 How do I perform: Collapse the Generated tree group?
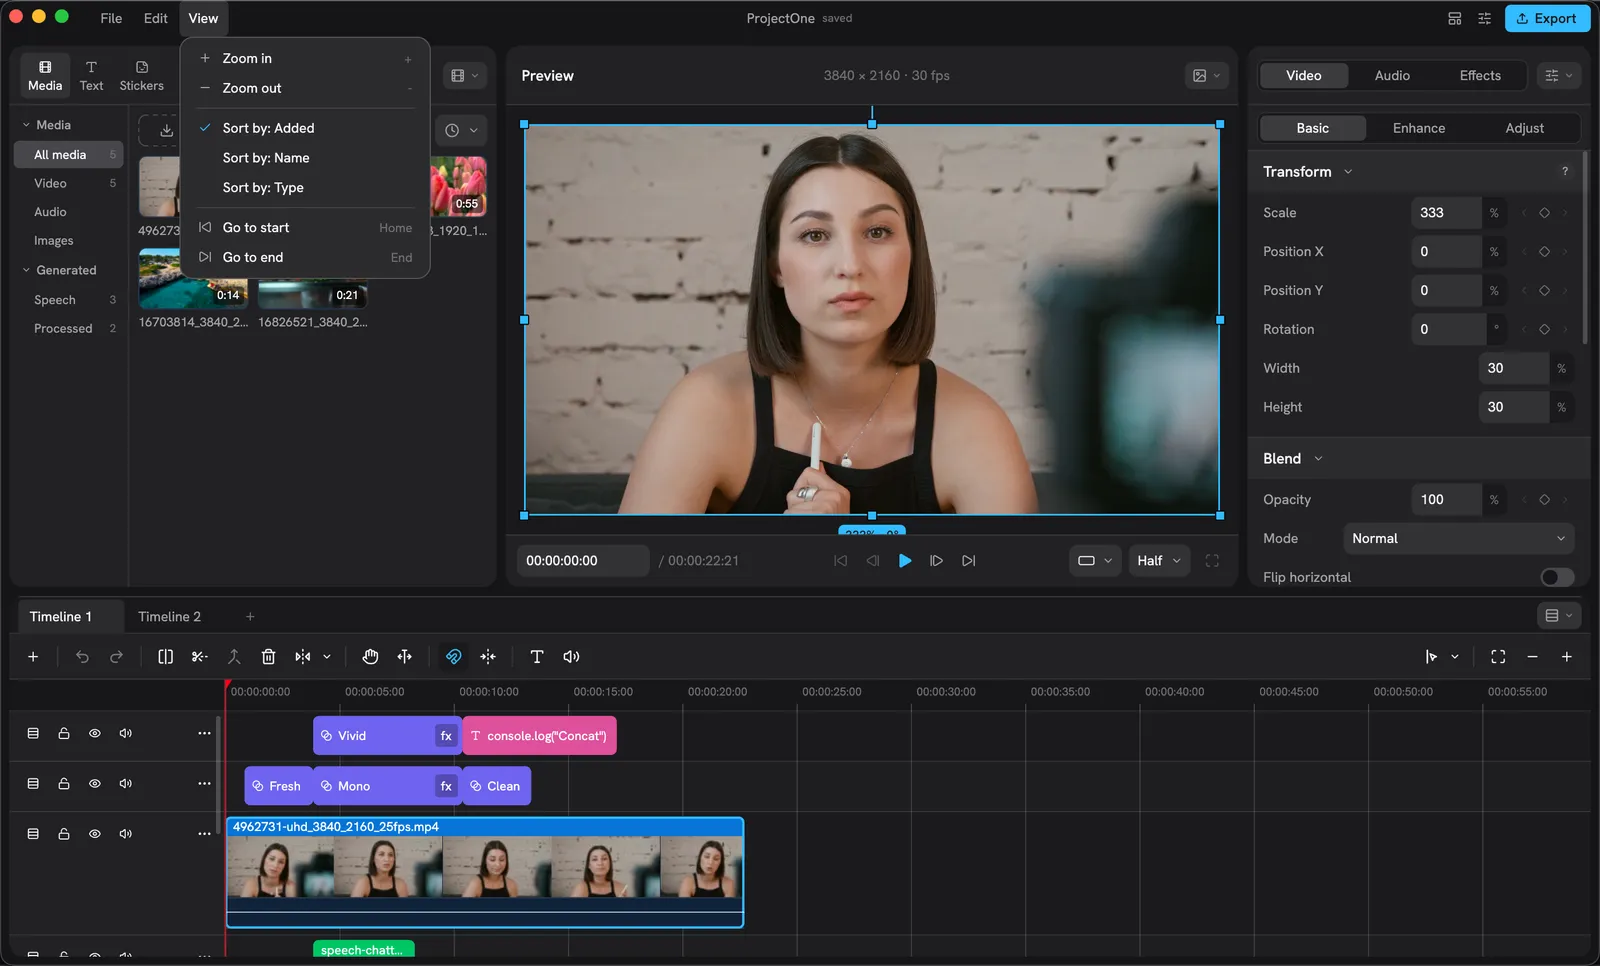(26, 270)
